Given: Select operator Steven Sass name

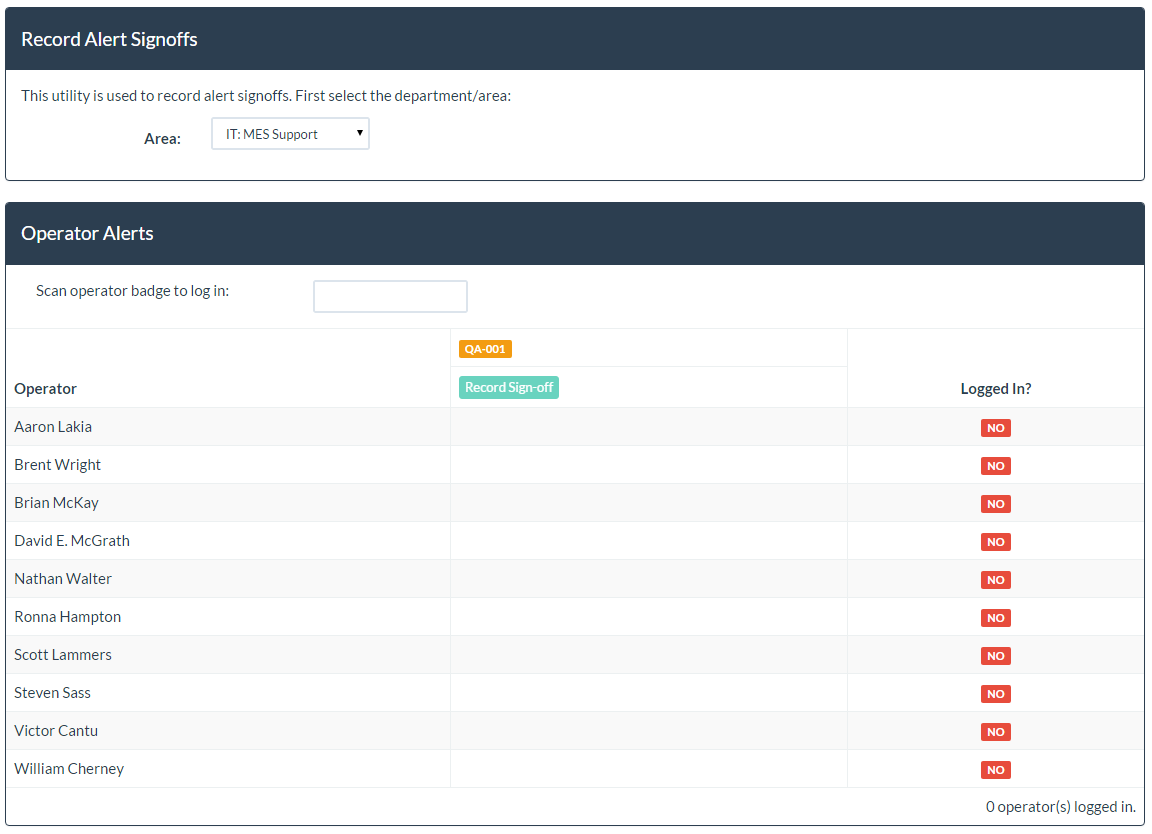Looking at the screenshot, I should (52, 693).
